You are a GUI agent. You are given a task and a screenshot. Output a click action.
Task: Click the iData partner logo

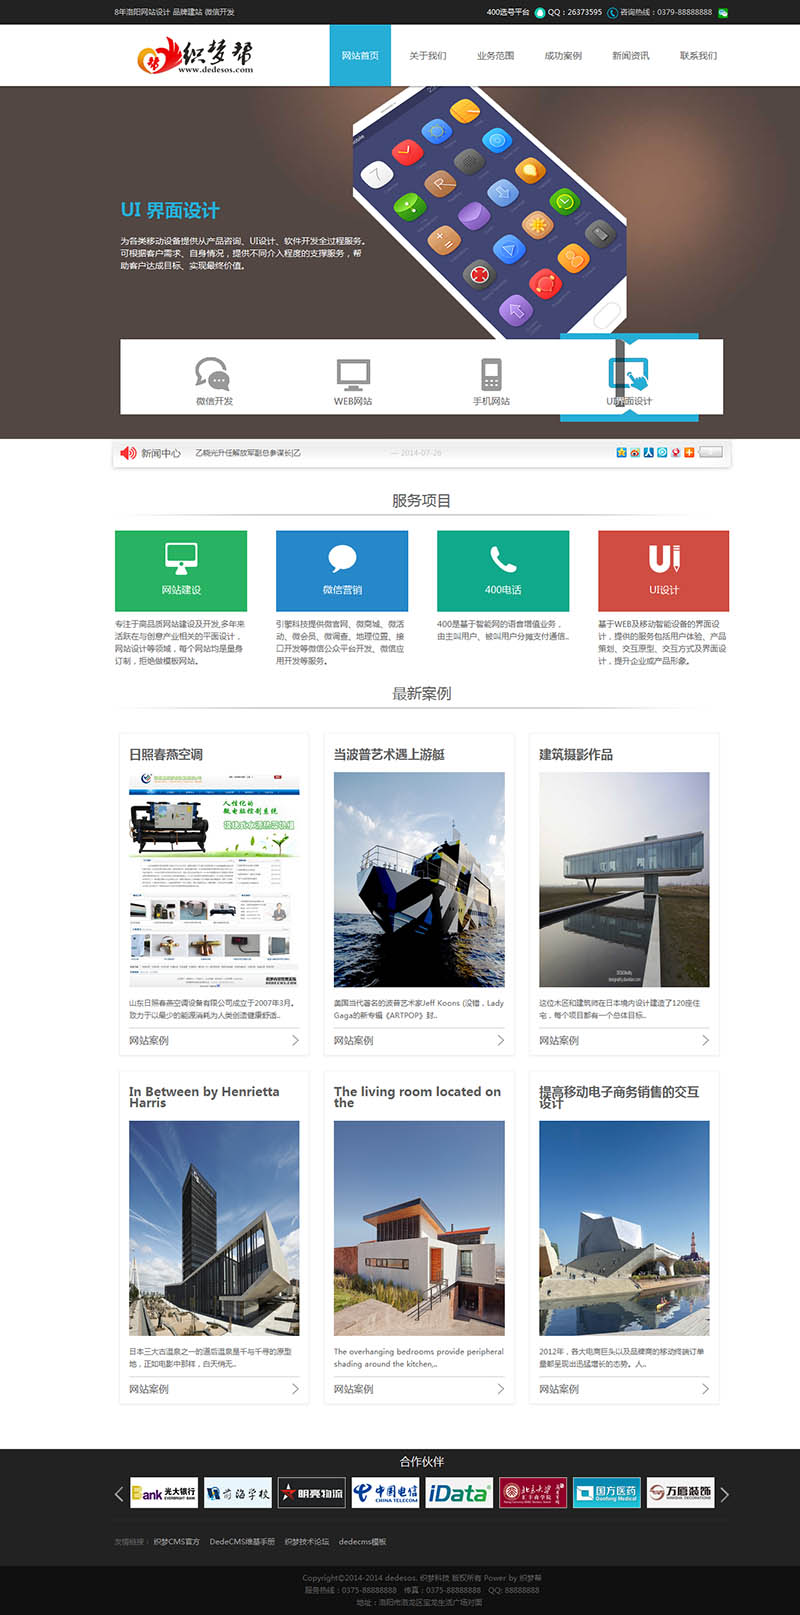(459, 1493)
